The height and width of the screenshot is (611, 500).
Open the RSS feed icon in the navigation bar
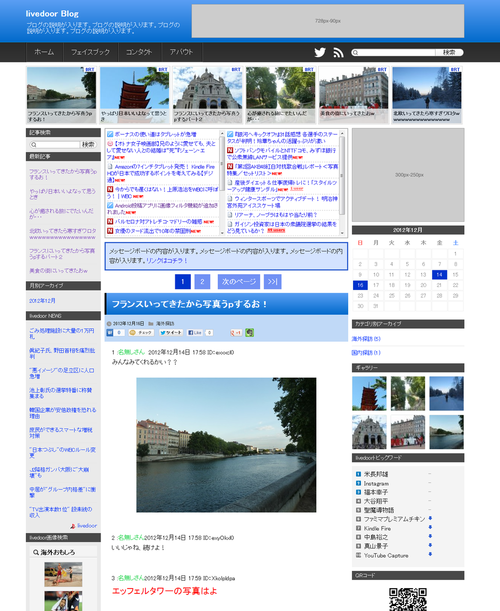338,53
